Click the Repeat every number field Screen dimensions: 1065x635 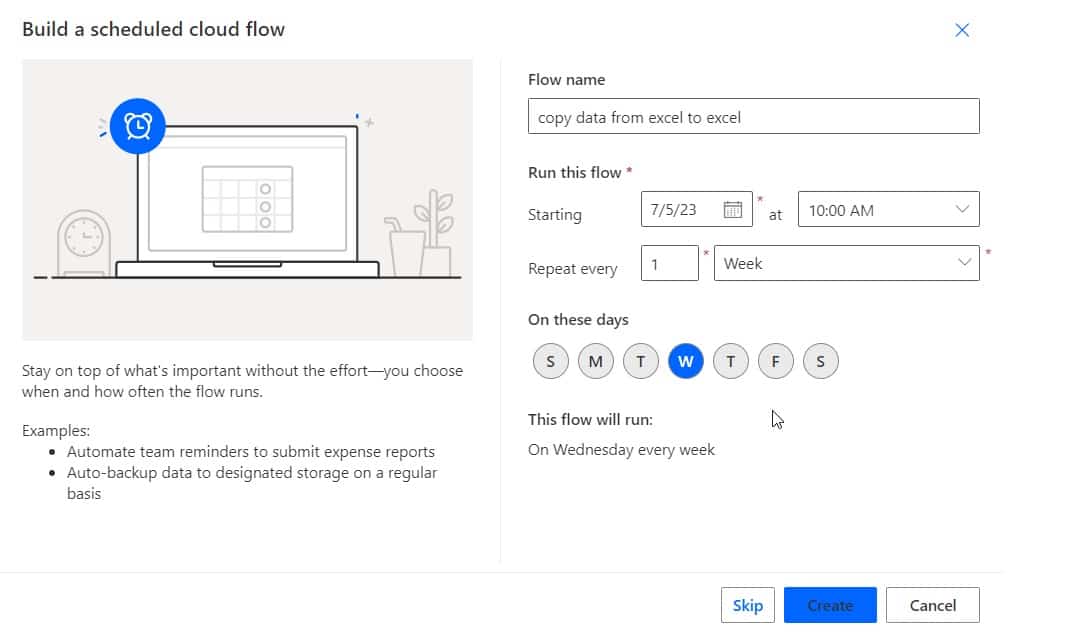click(670, 264)
